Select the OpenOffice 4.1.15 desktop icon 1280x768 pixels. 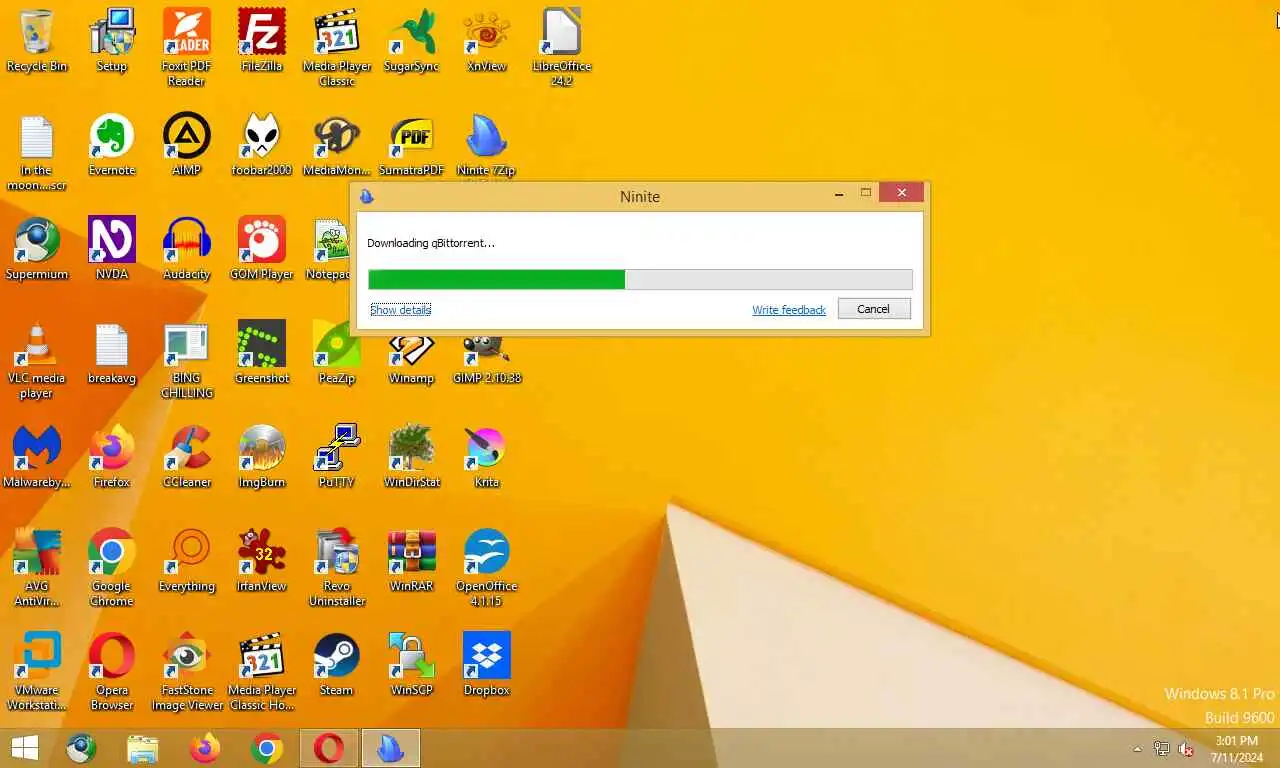[x=487, y=568]
